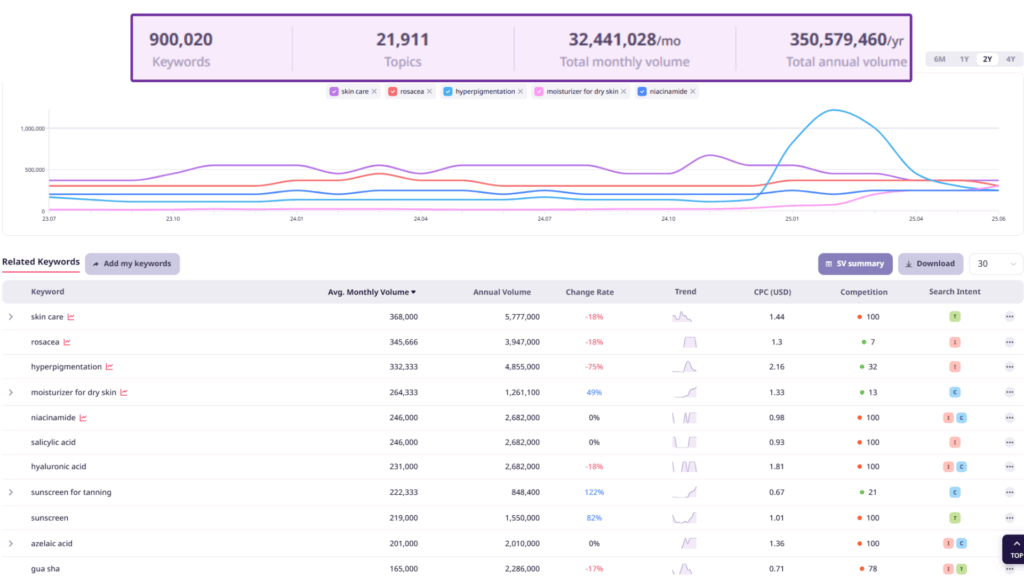Expand the sunscreen for tanning row
1024x576 pixels.
(11, 492)
